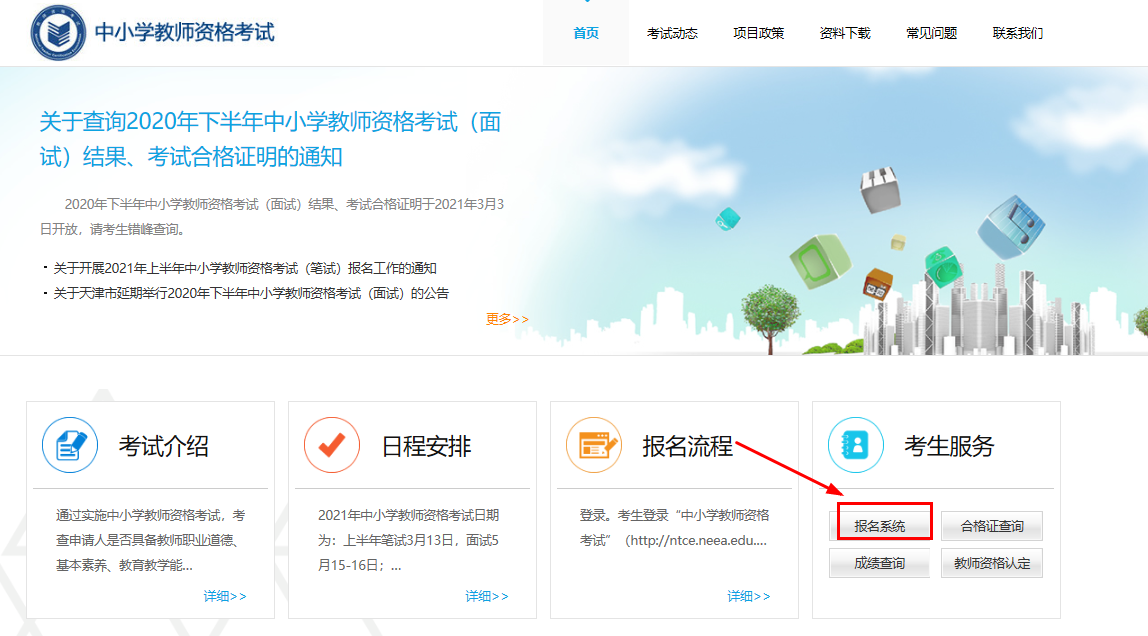
Task: Click the 教师资格认定 button
Action: pos(991,562)
